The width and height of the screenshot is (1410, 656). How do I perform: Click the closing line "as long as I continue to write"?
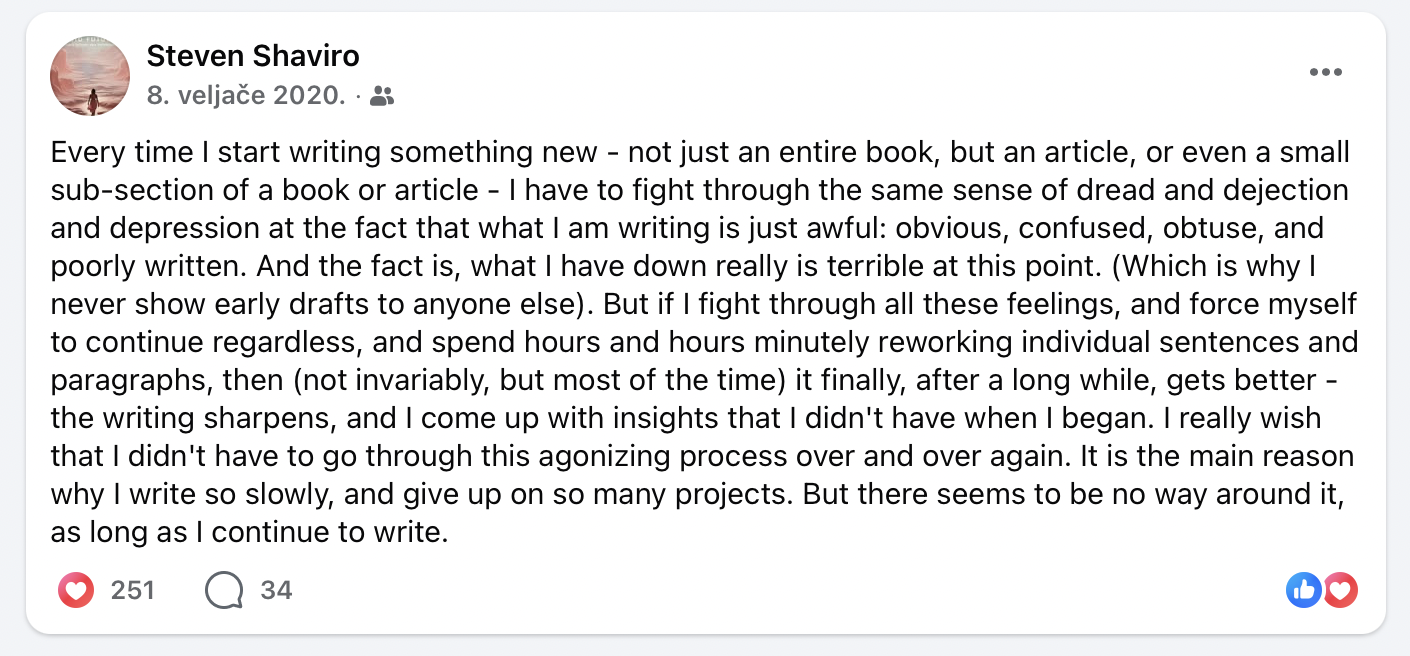click(x=246, y=533)
